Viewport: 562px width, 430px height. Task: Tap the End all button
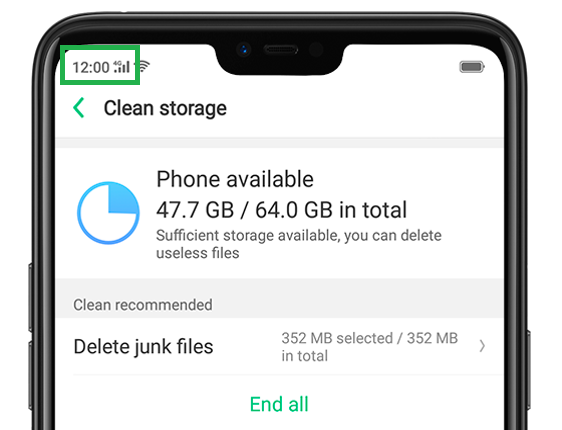click(x=279, y=404)
